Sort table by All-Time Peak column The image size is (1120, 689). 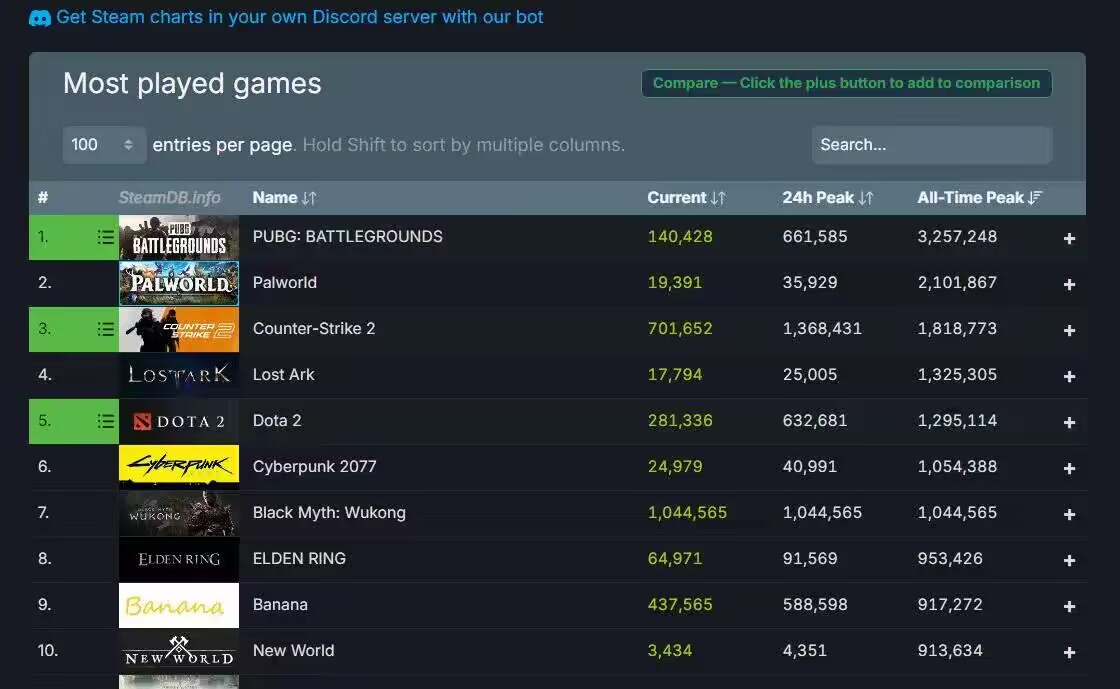979,198
